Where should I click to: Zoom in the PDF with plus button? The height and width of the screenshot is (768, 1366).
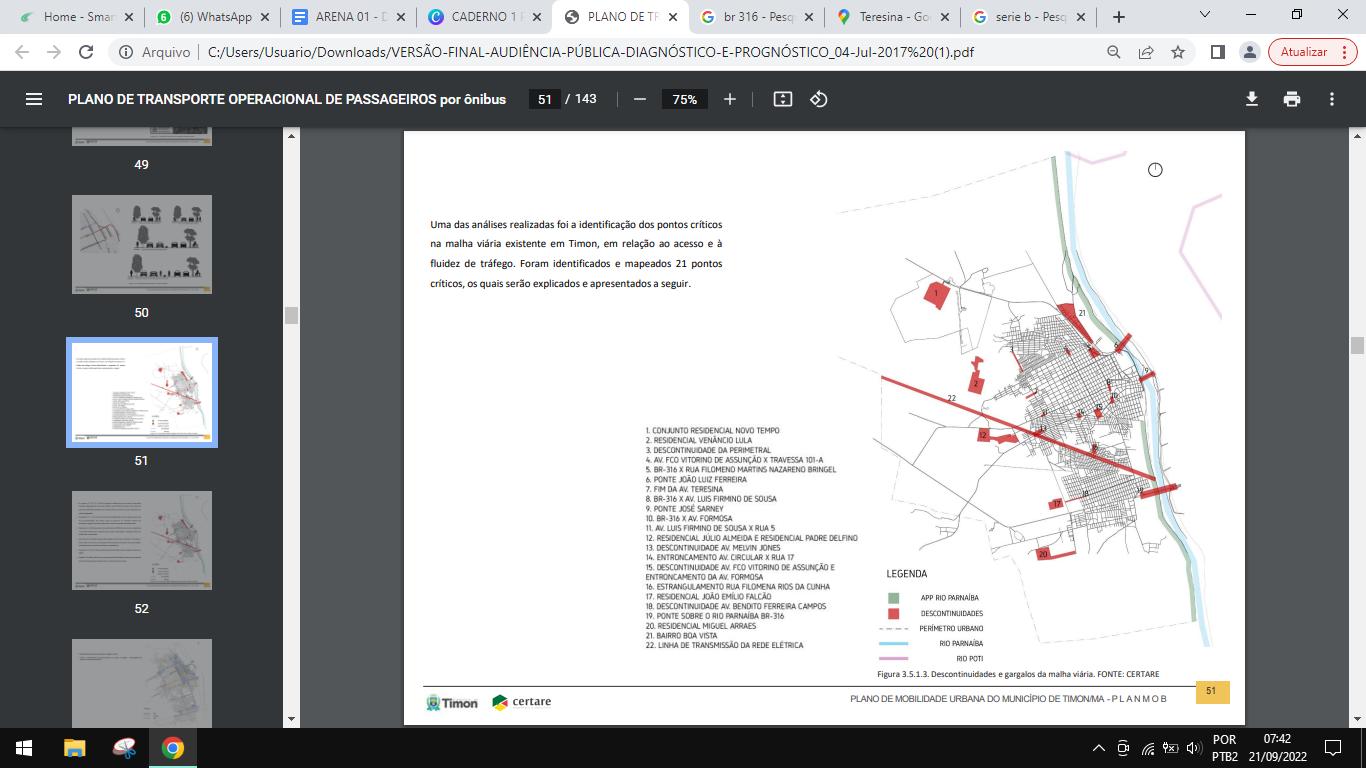tap(730, 99)
